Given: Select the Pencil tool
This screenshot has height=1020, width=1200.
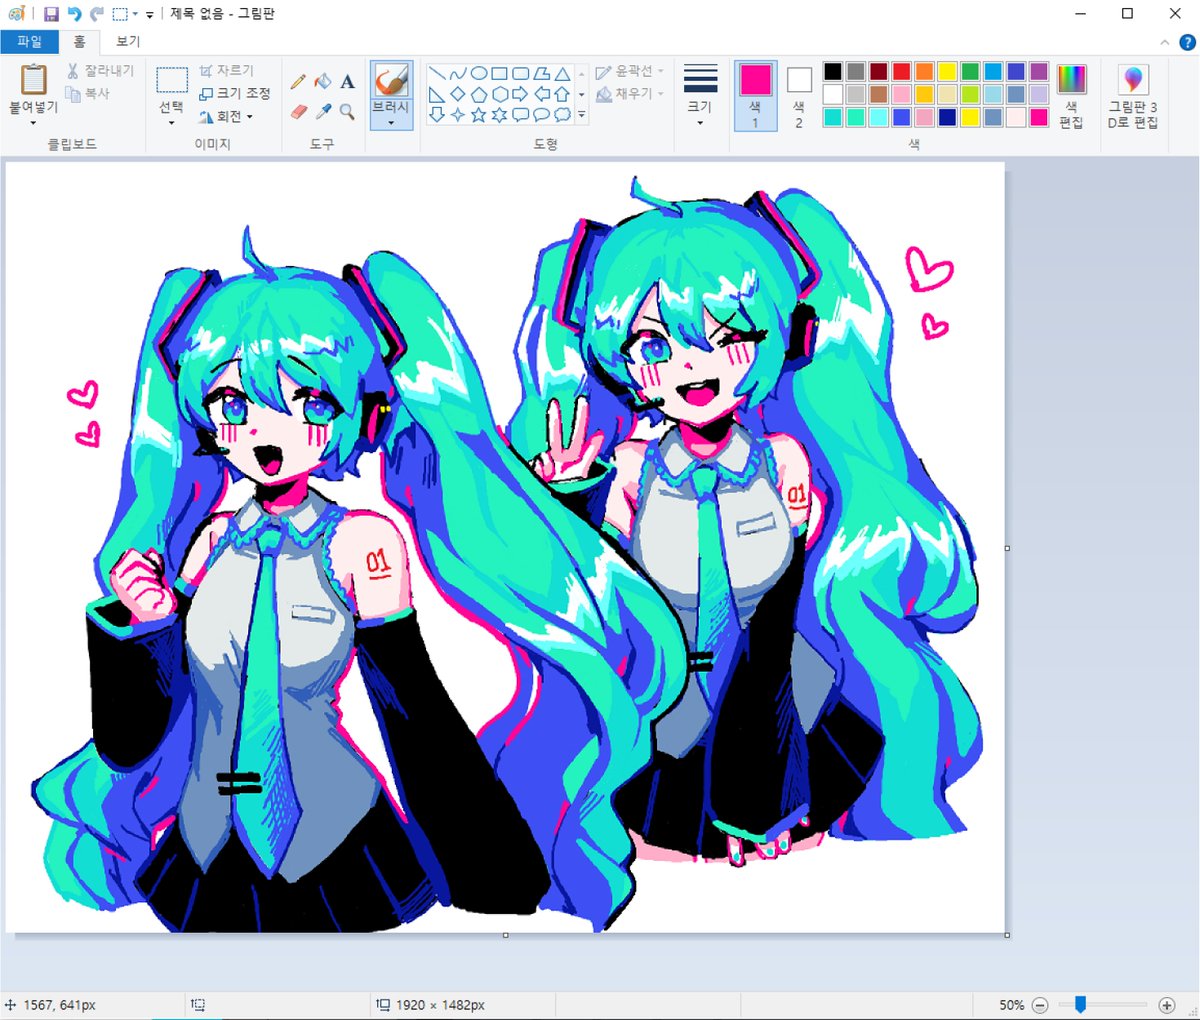Looking at the screenshot, I should 298,82.
